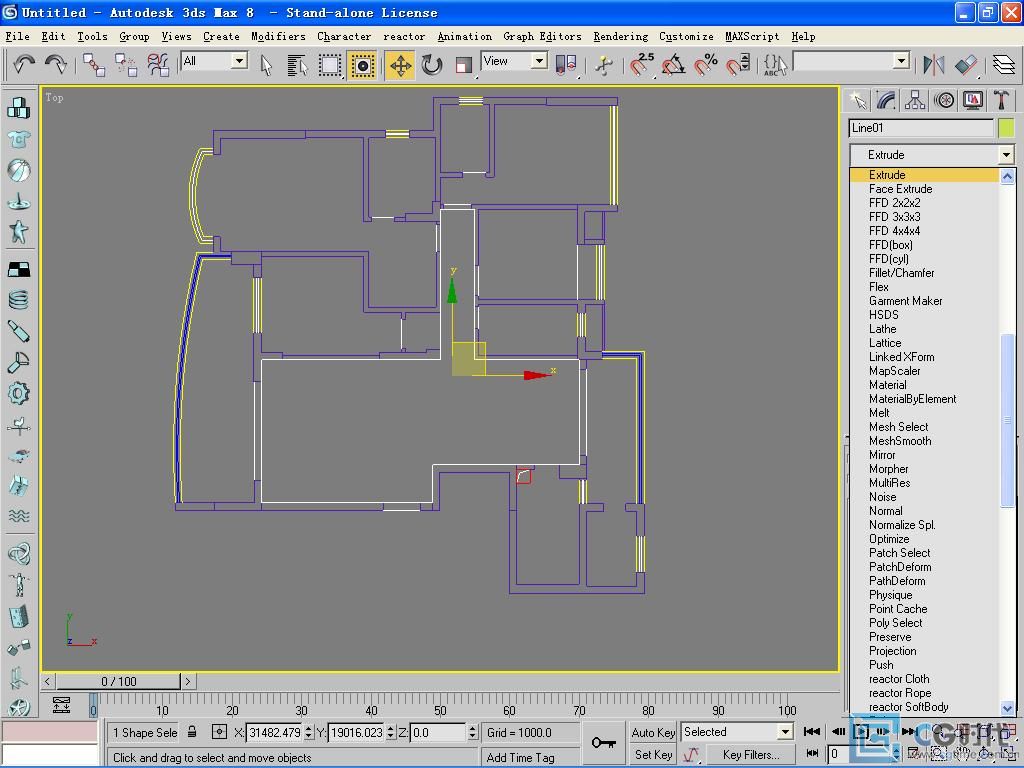The image size is (1024, 768).
Task: Select the Unlink Selection tool
Action: click(x=125, y=65)
